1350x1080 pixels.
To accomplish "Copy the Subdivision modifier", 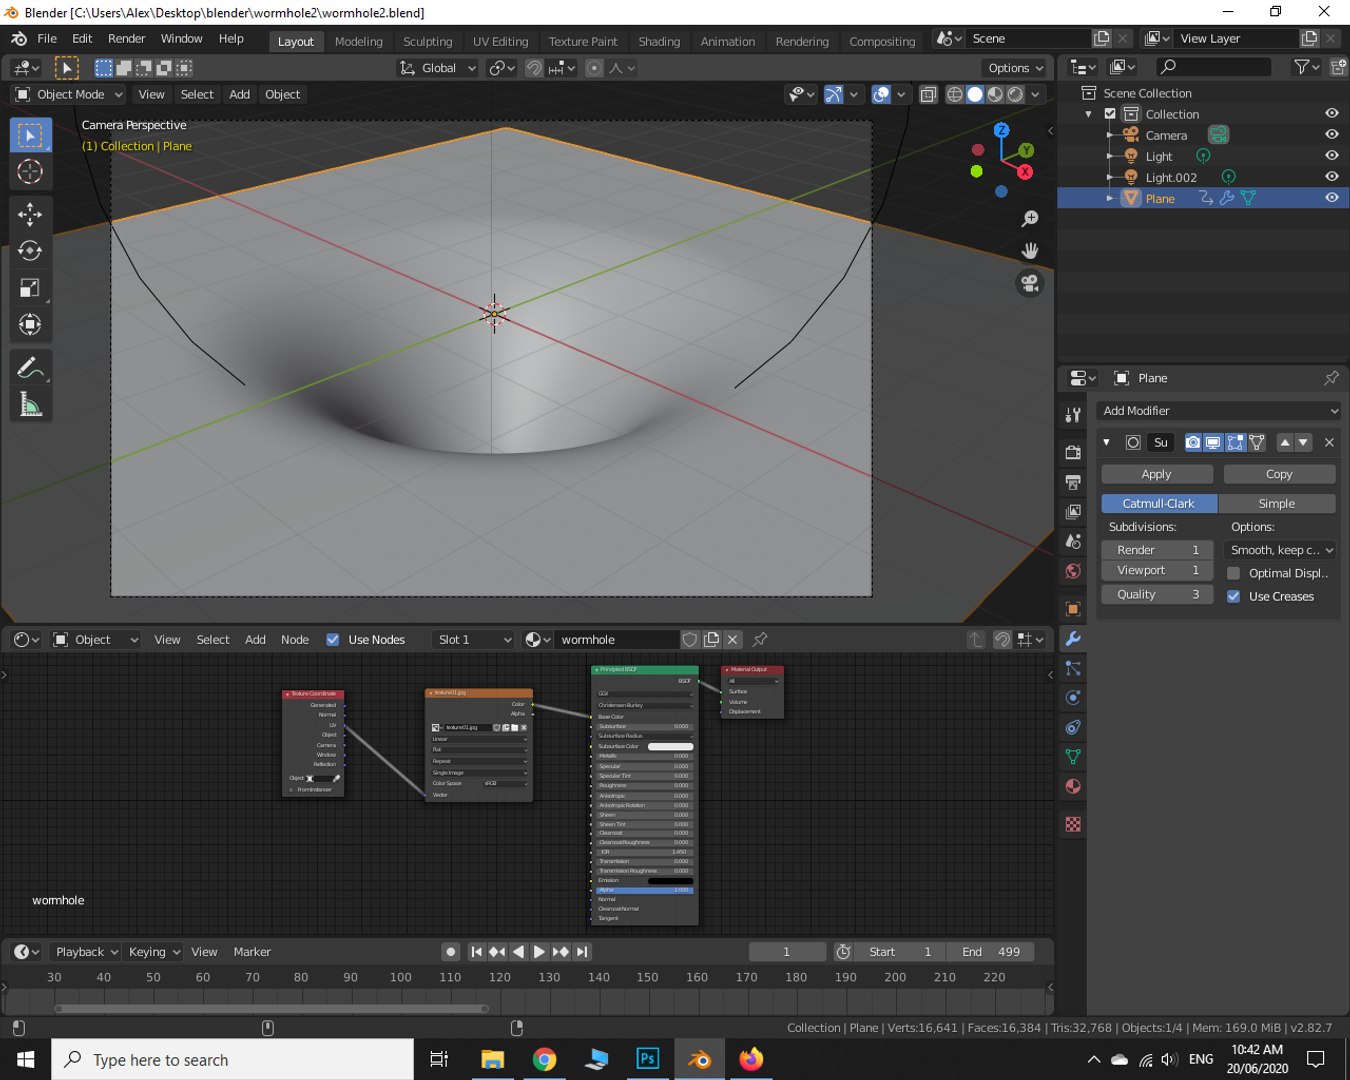I will [1279, 474].
